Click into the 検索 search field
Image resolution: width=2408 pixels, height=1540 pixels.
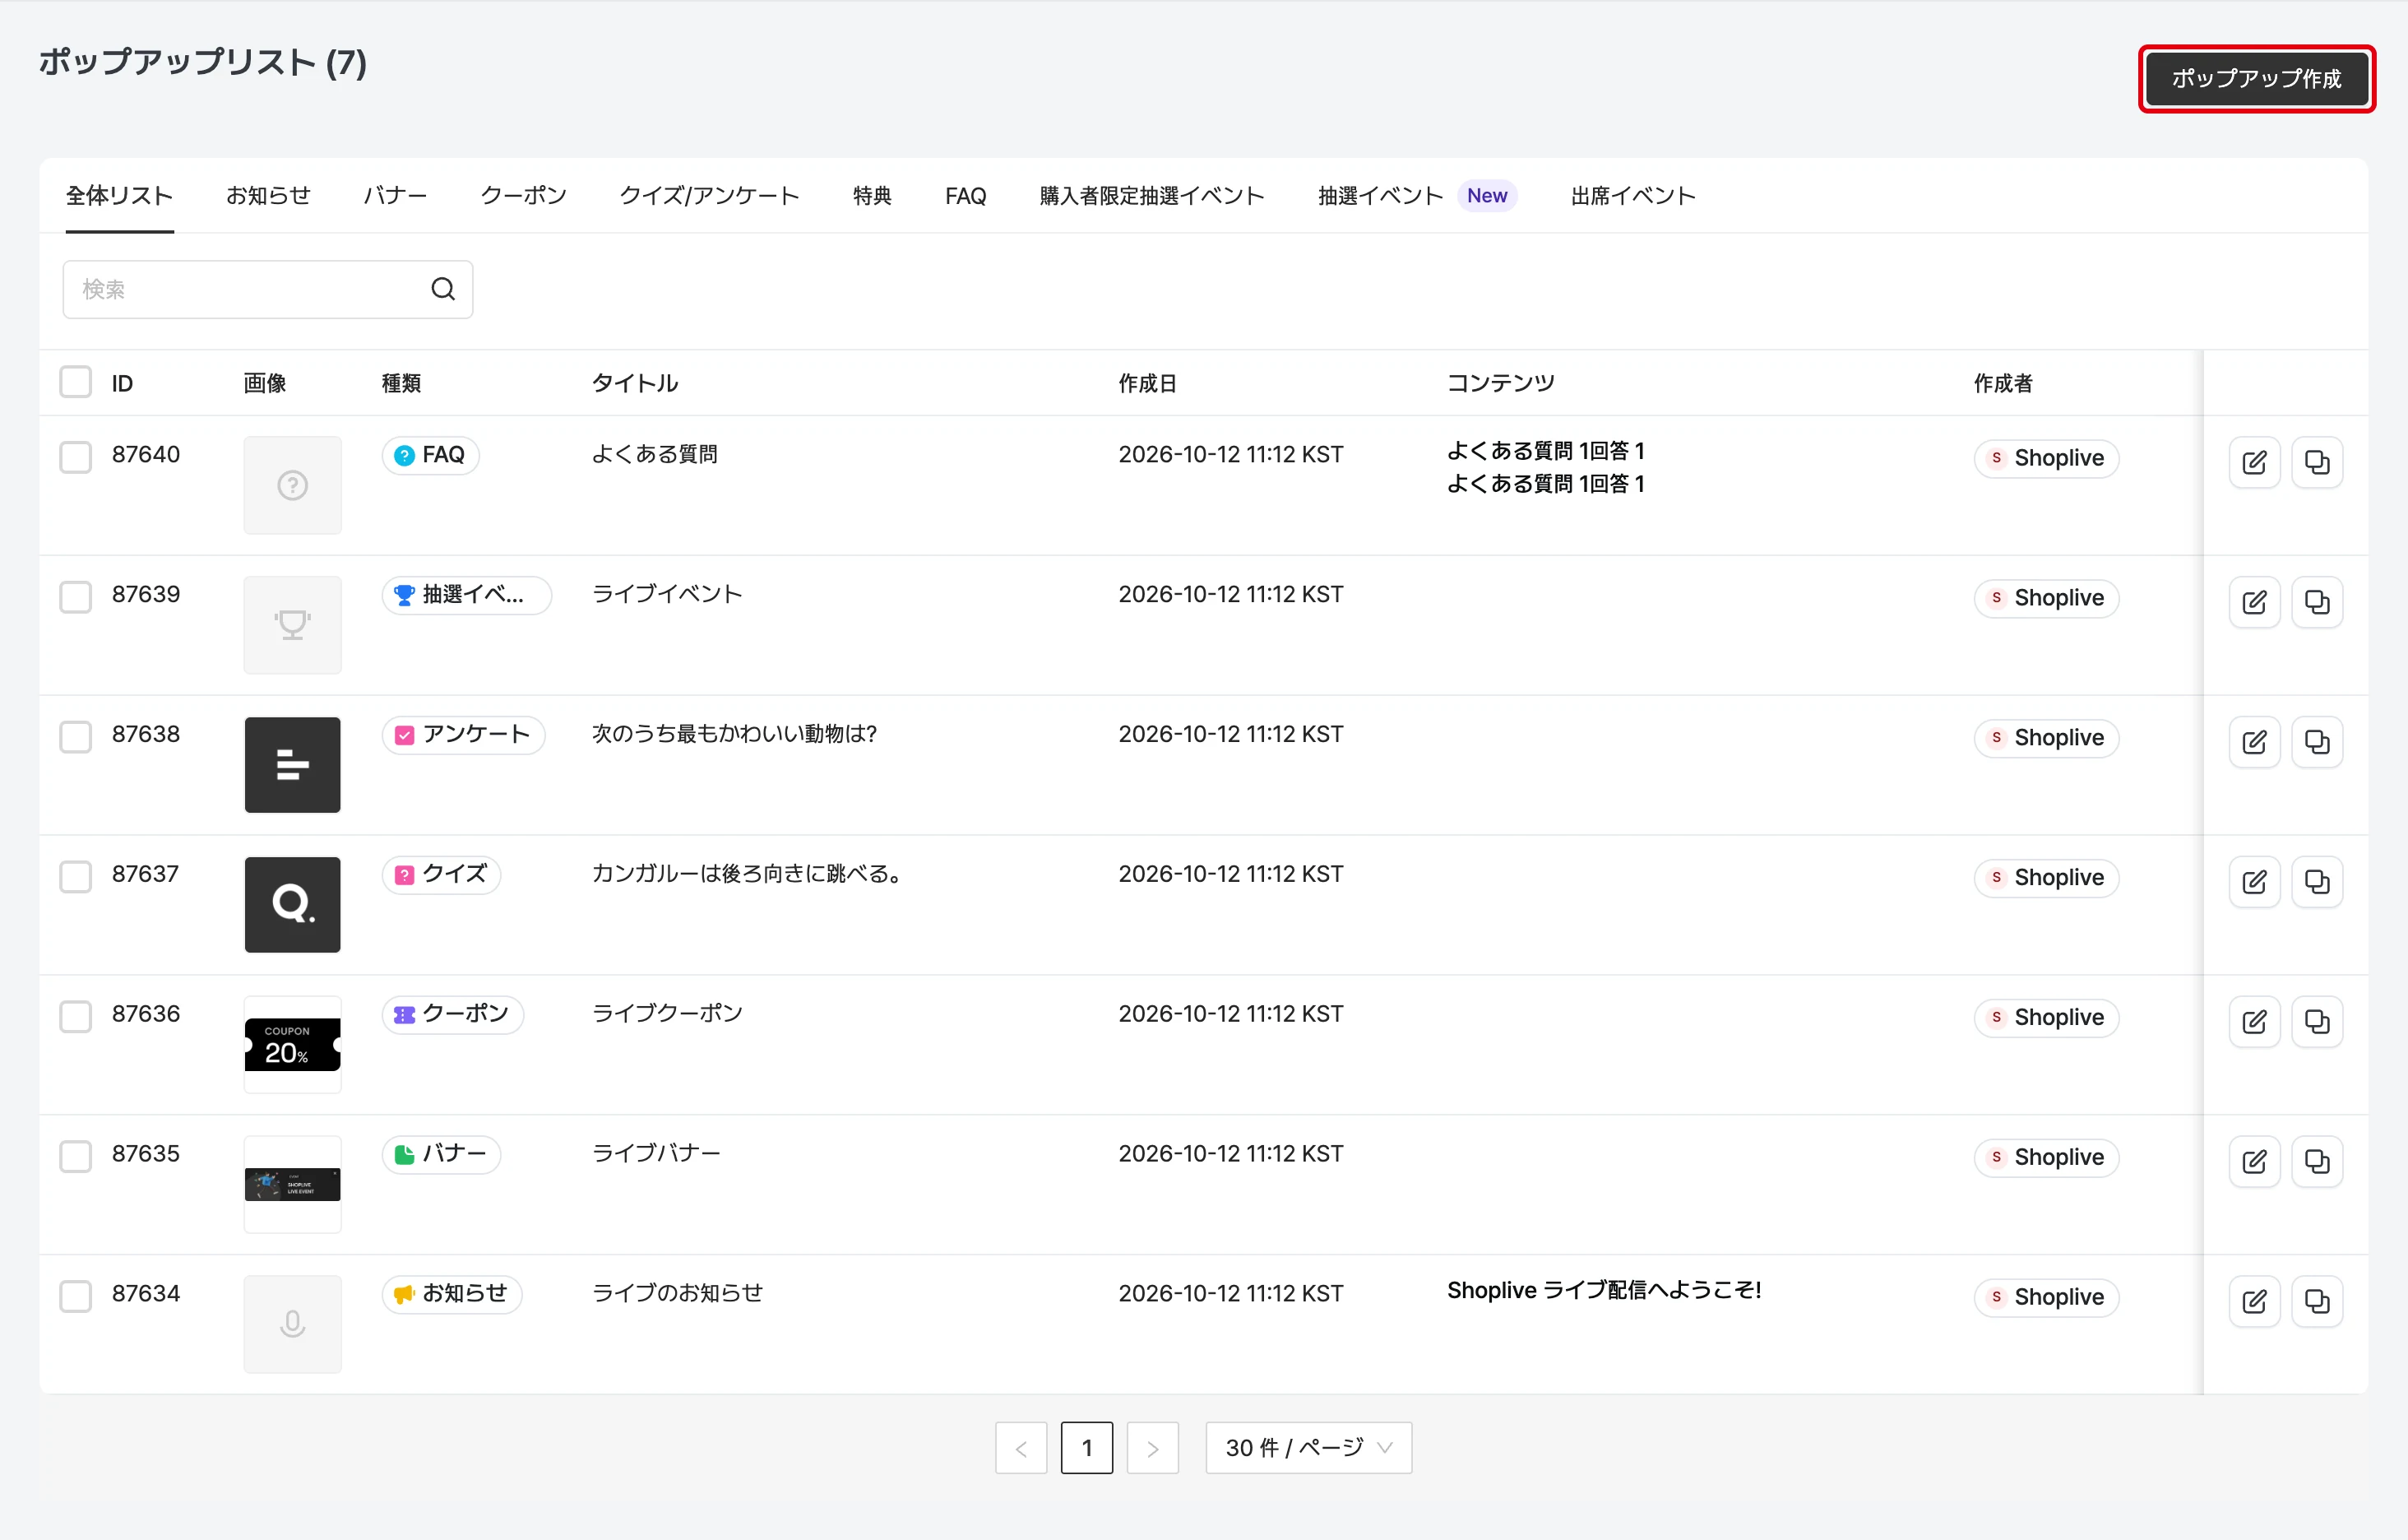point(268,290)
